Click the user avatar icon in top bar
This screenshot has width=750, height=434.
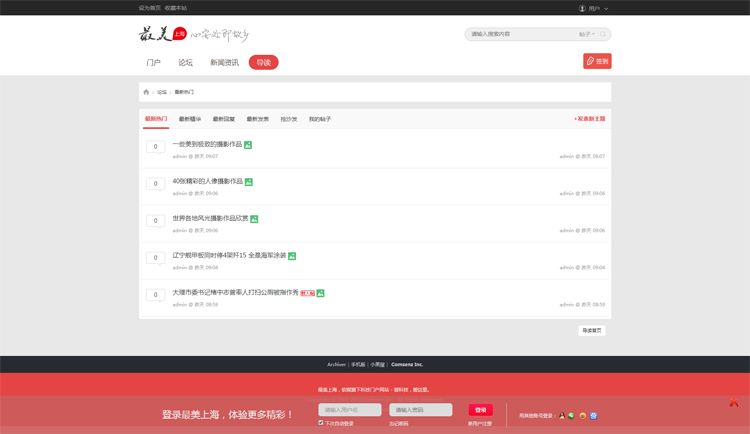[582, 8]
